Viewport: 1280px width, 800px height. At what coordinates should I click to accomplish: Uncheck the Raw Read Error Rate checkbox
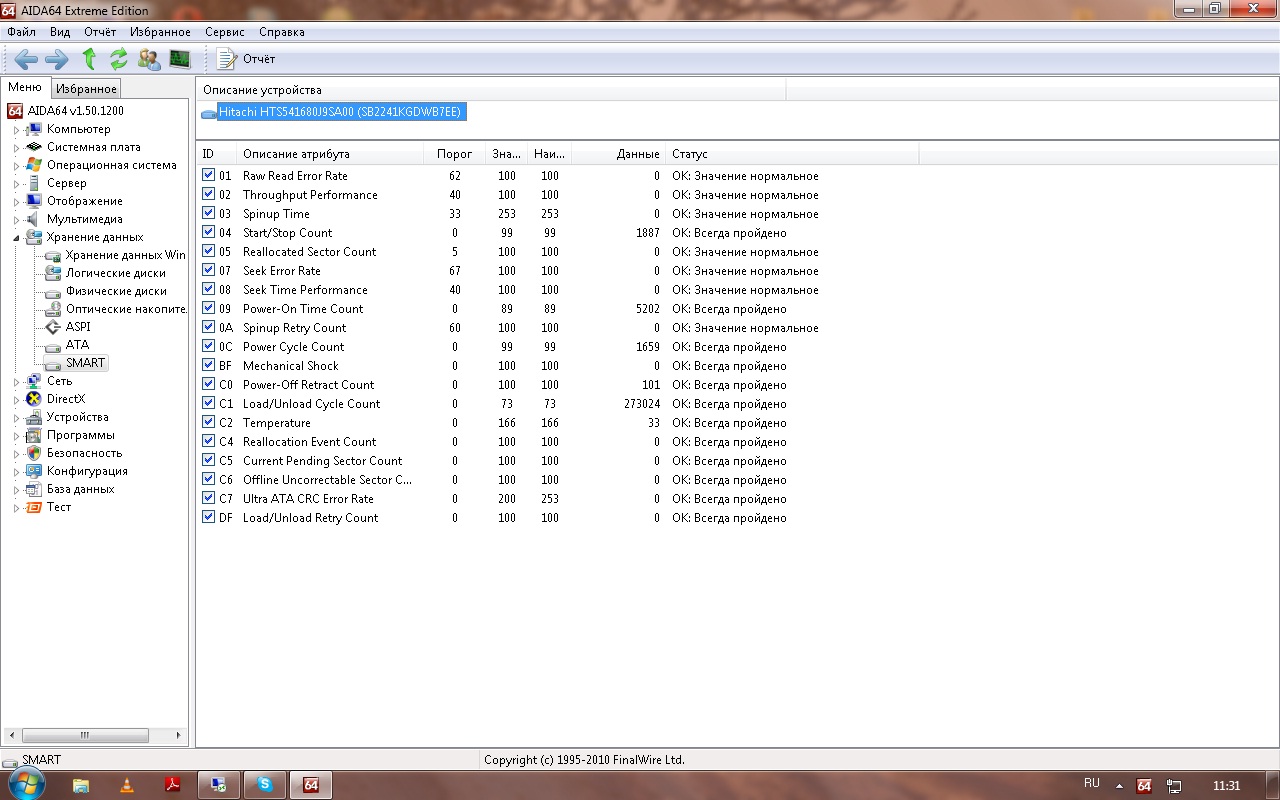click(209, 175)
